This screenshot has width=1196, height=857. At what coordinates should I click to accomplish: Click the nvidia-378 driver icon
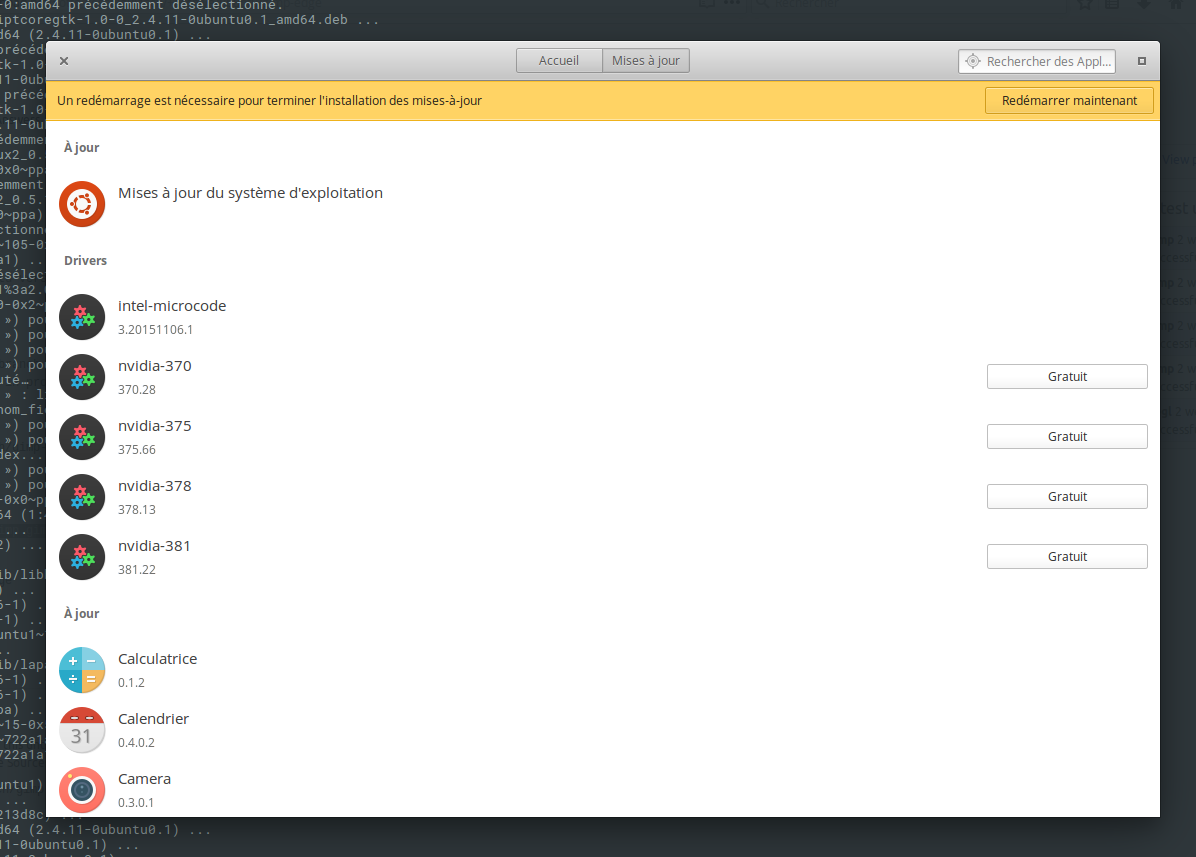(82, 497)
